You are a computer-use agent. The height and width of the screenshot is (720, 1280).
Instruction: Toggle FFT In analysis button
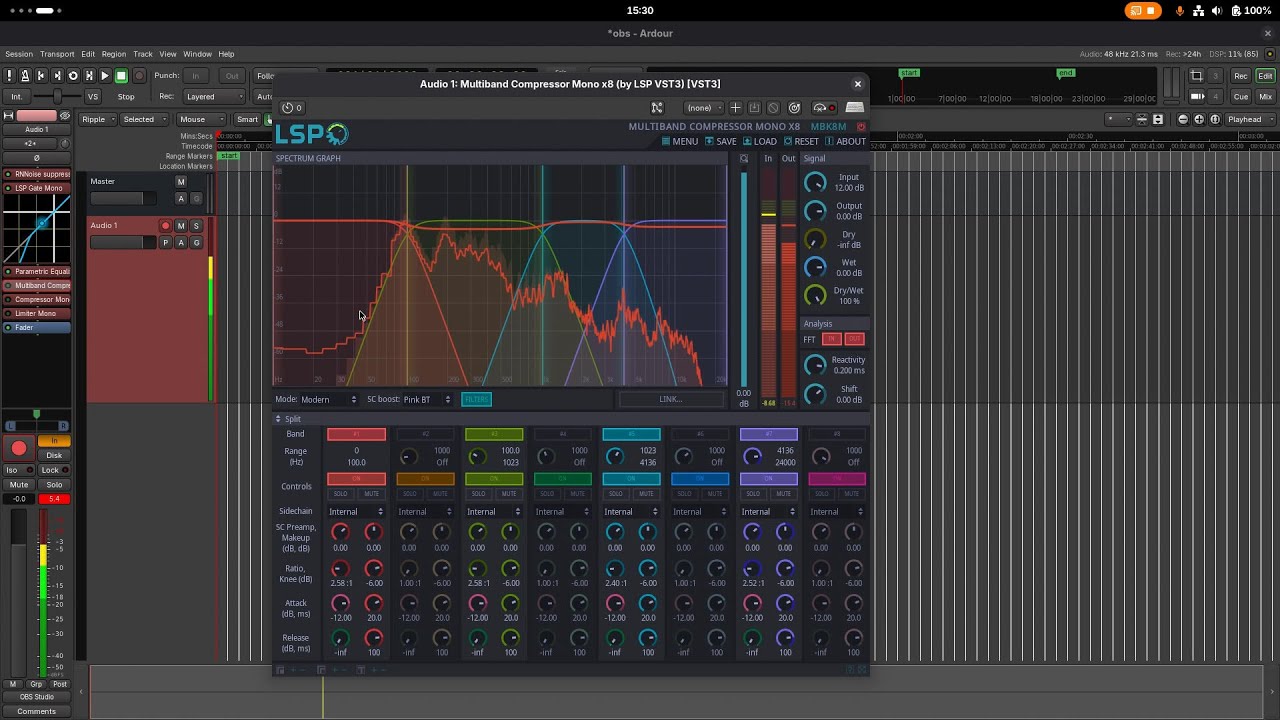click(x=831, y=339)
